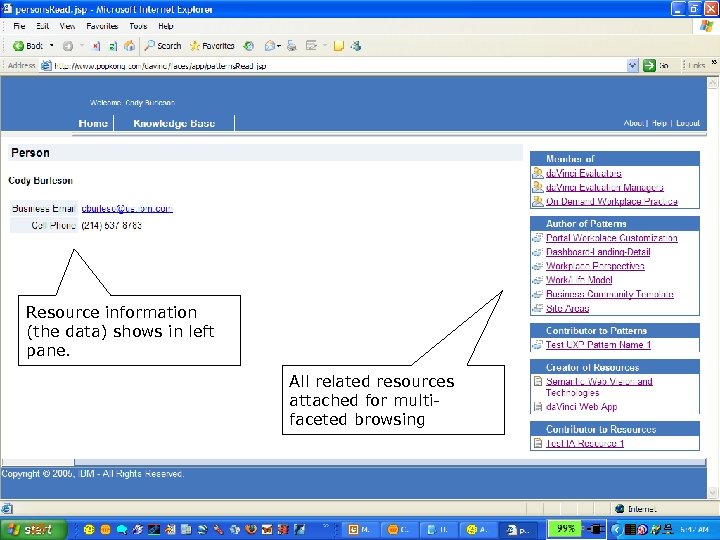
Task: Click the vertical scrollbar up arrow
Action: pyautogui.click(x=712, y=83)
